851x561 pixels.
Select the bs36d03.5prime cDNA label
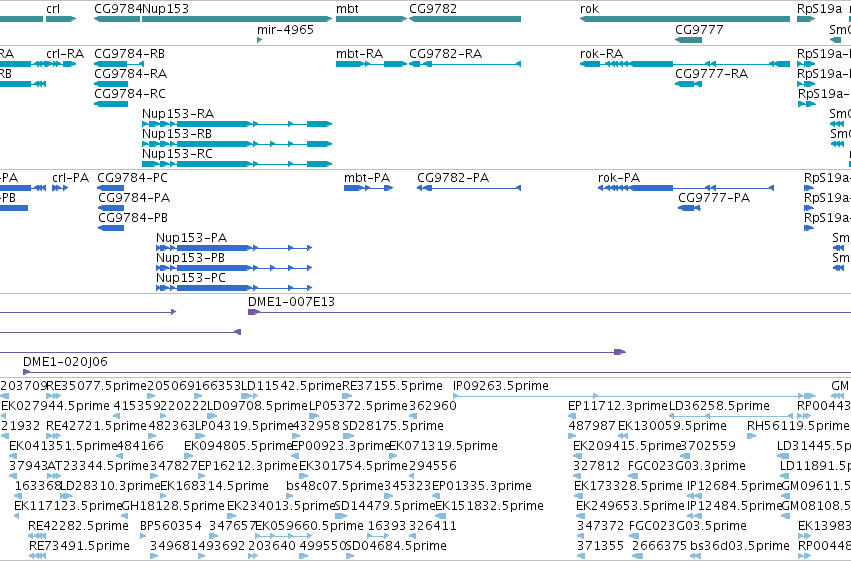740,546
